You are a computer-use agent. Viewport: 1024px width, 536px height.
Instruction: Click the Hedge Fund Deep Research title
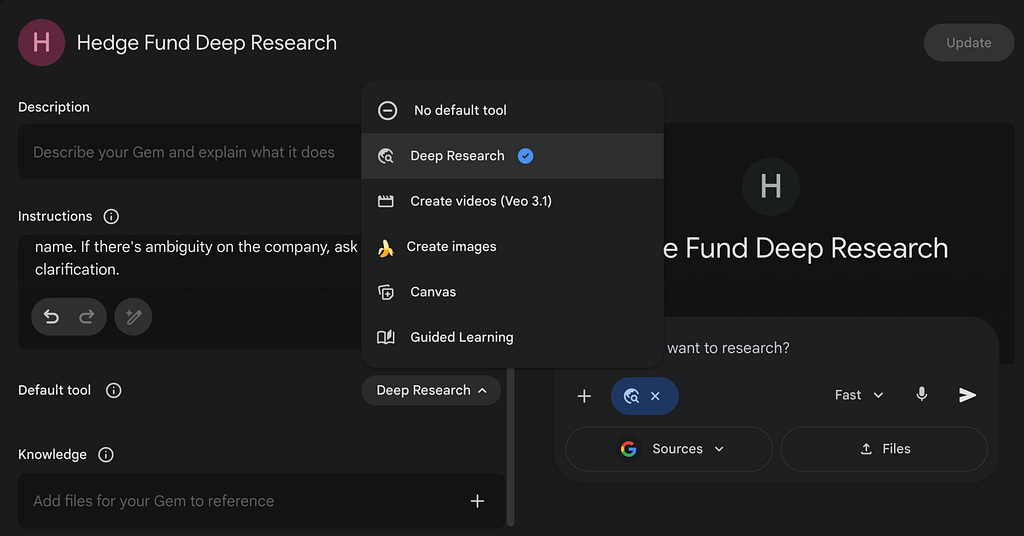207,43
